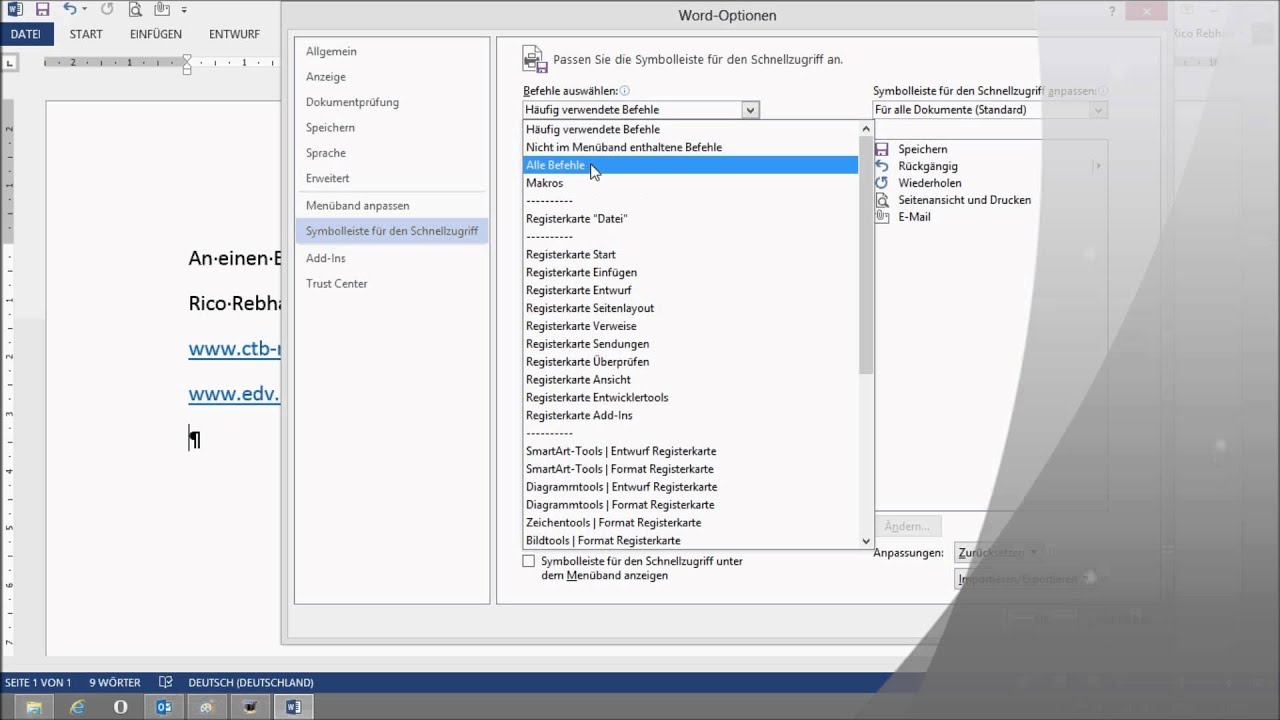
Task: Click 'DEUTSCH (DEUTSCHLAND)' language in status bar
Action: 251,683
